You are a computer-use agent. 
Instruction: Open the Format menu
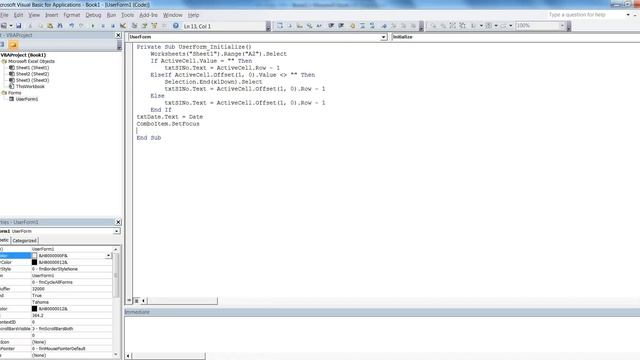click(72, 15)
